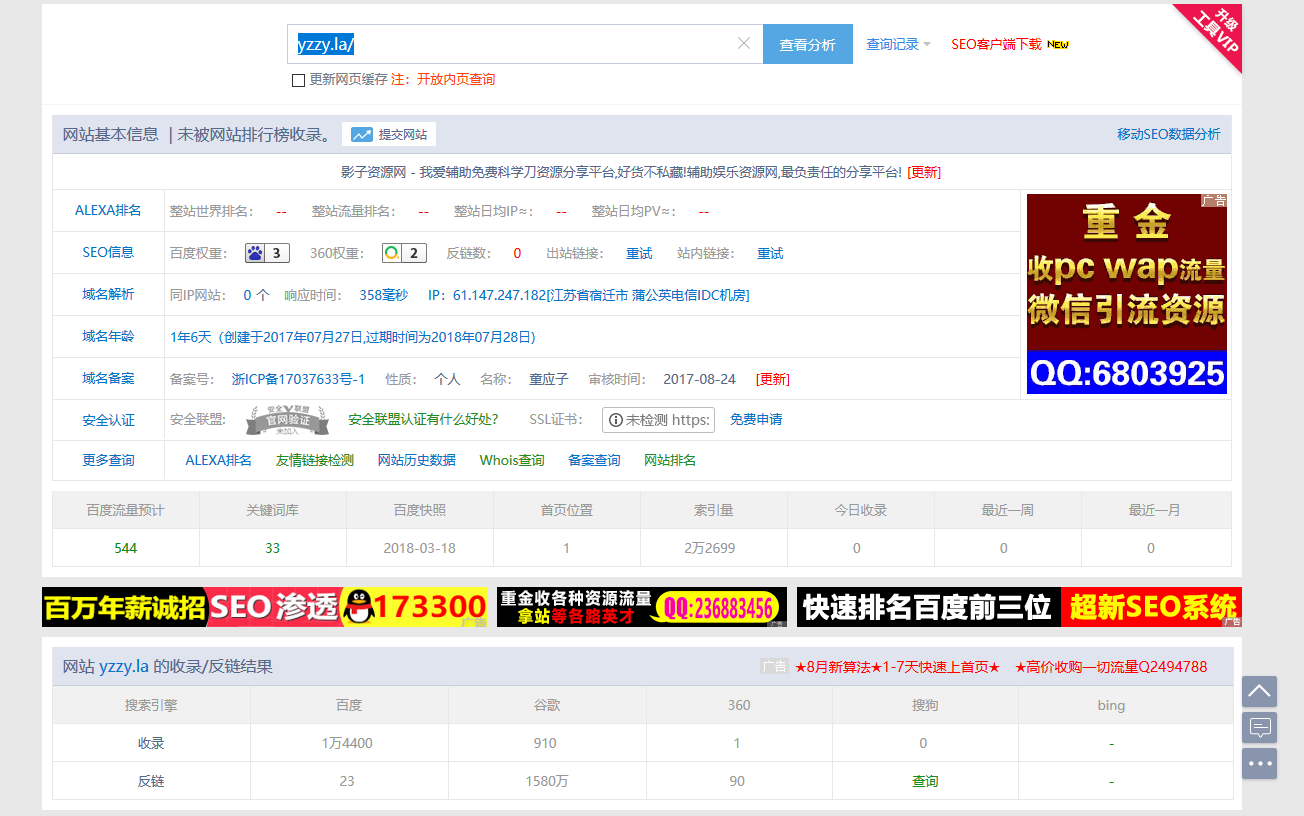The image size is (1304, 816).
Task: Click the 查看分析 button
Action: [807, 44]
